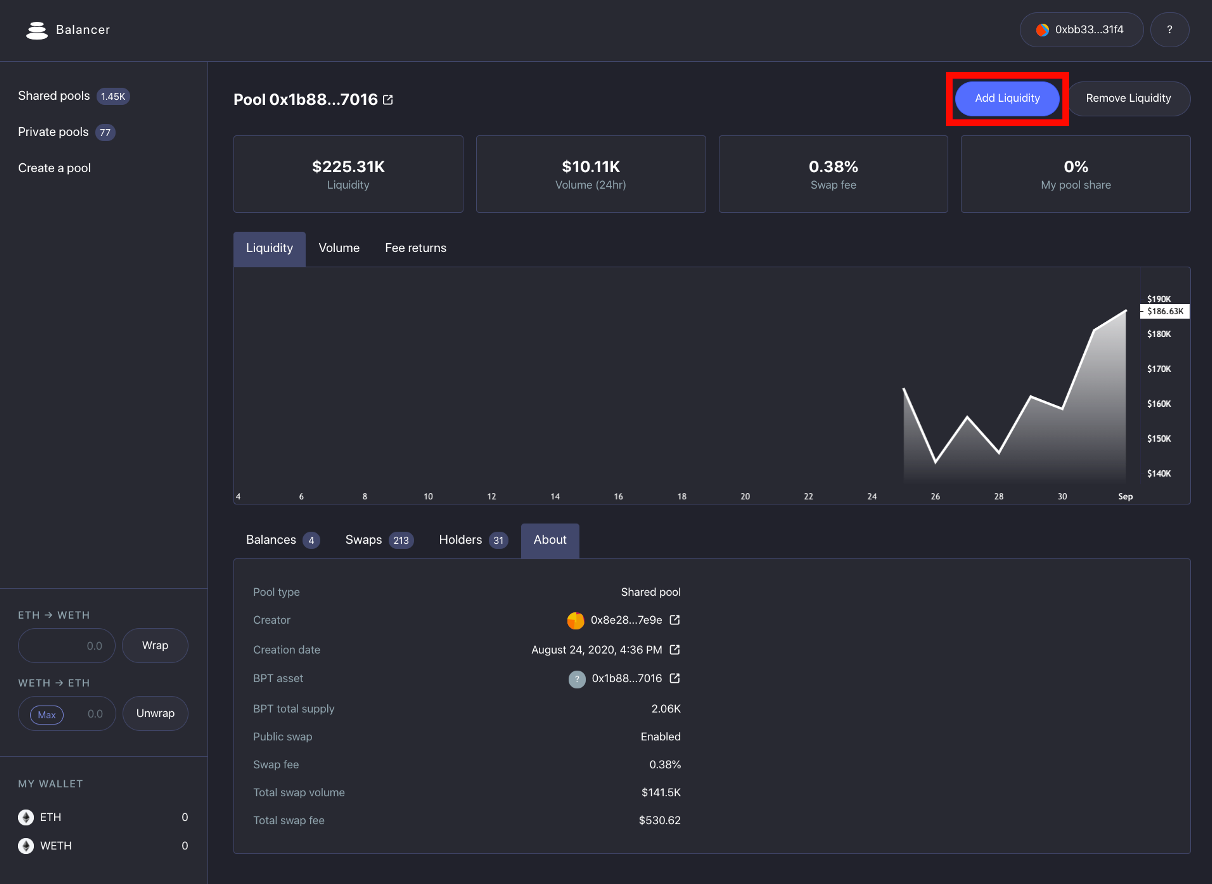Open Shared pools in the sidebar

click(x=53, y=95)
